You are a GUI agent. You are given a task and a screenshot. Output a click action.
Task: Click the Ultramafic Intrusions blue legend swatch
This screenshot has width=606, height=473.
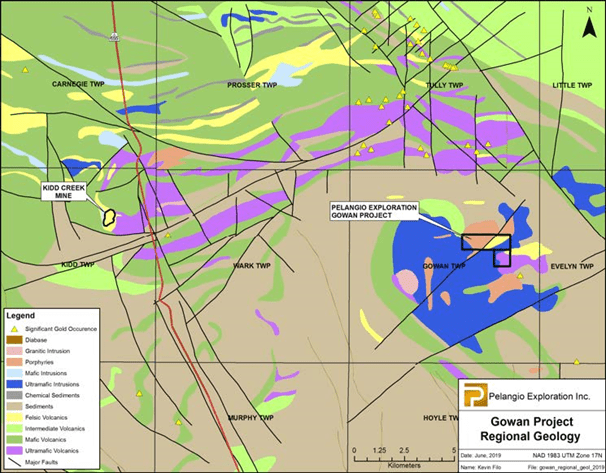coord(14,384)
